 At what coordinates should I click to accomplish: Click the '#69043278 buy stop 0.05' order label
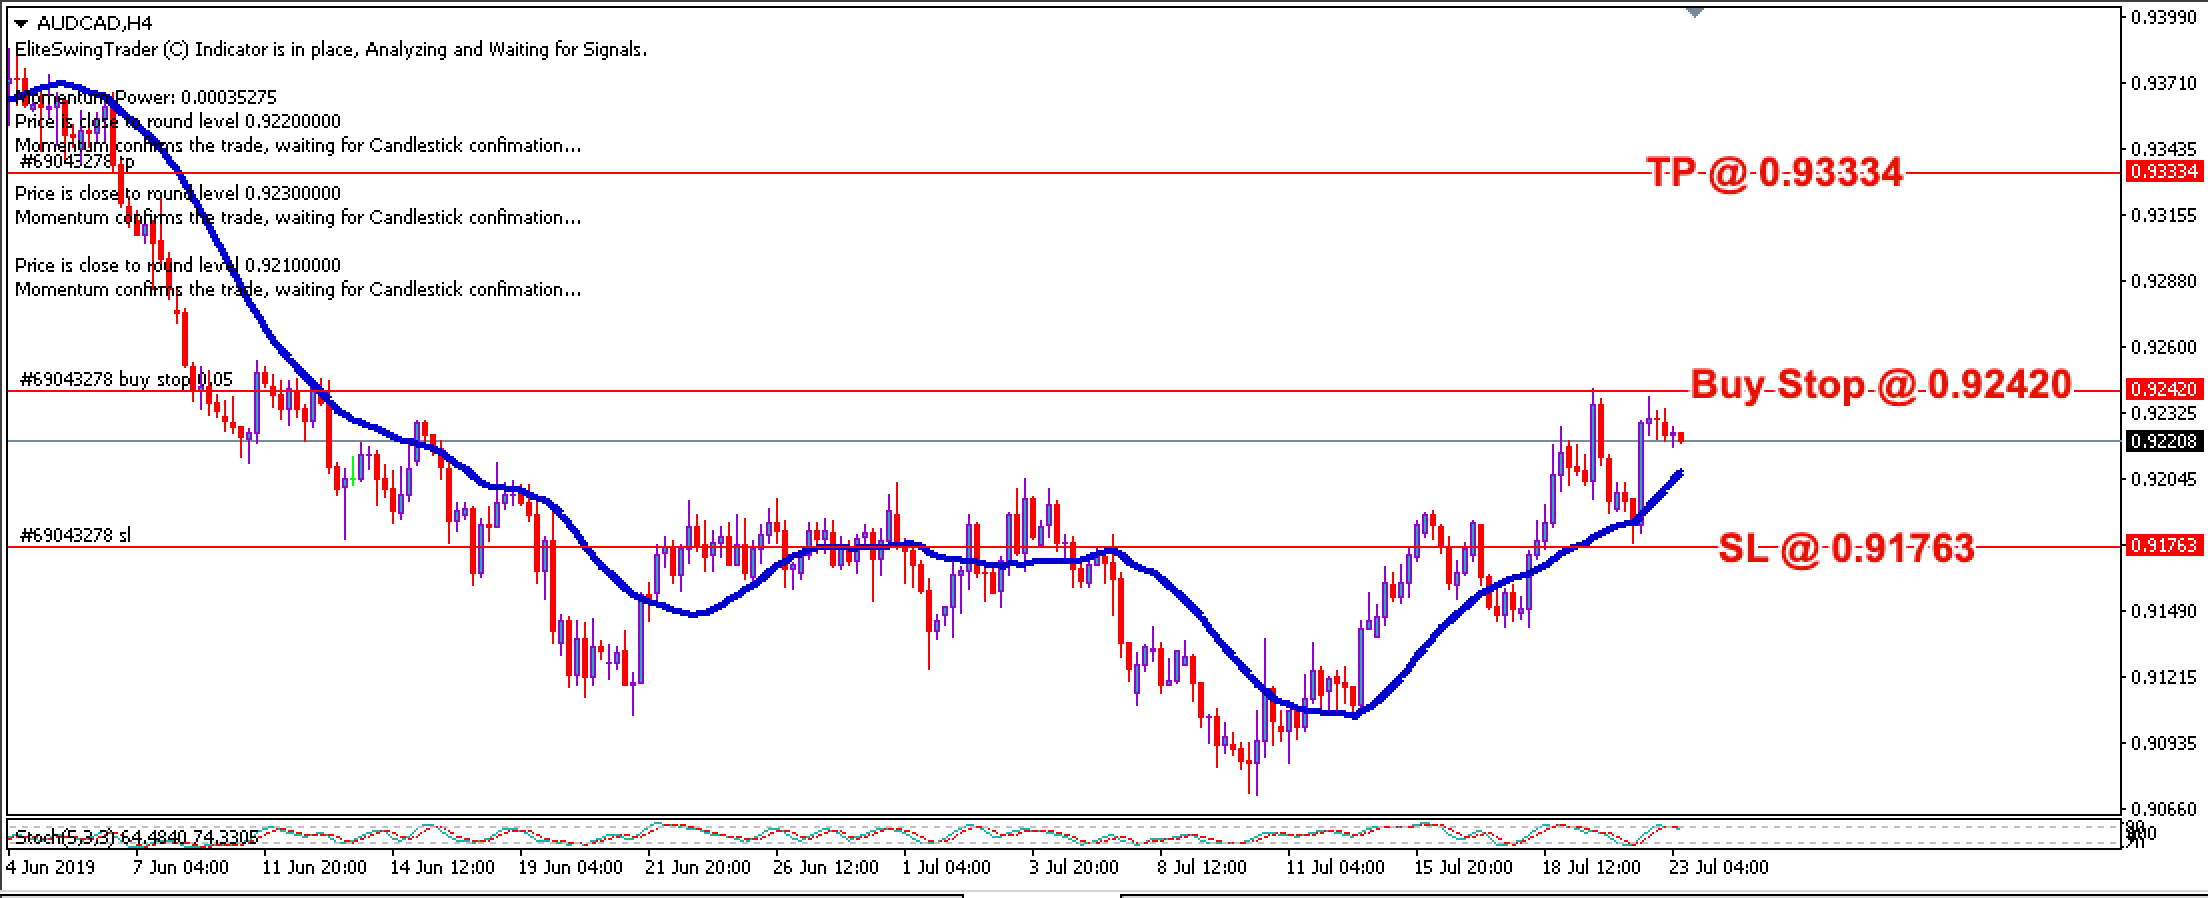[x=126, y=379]
